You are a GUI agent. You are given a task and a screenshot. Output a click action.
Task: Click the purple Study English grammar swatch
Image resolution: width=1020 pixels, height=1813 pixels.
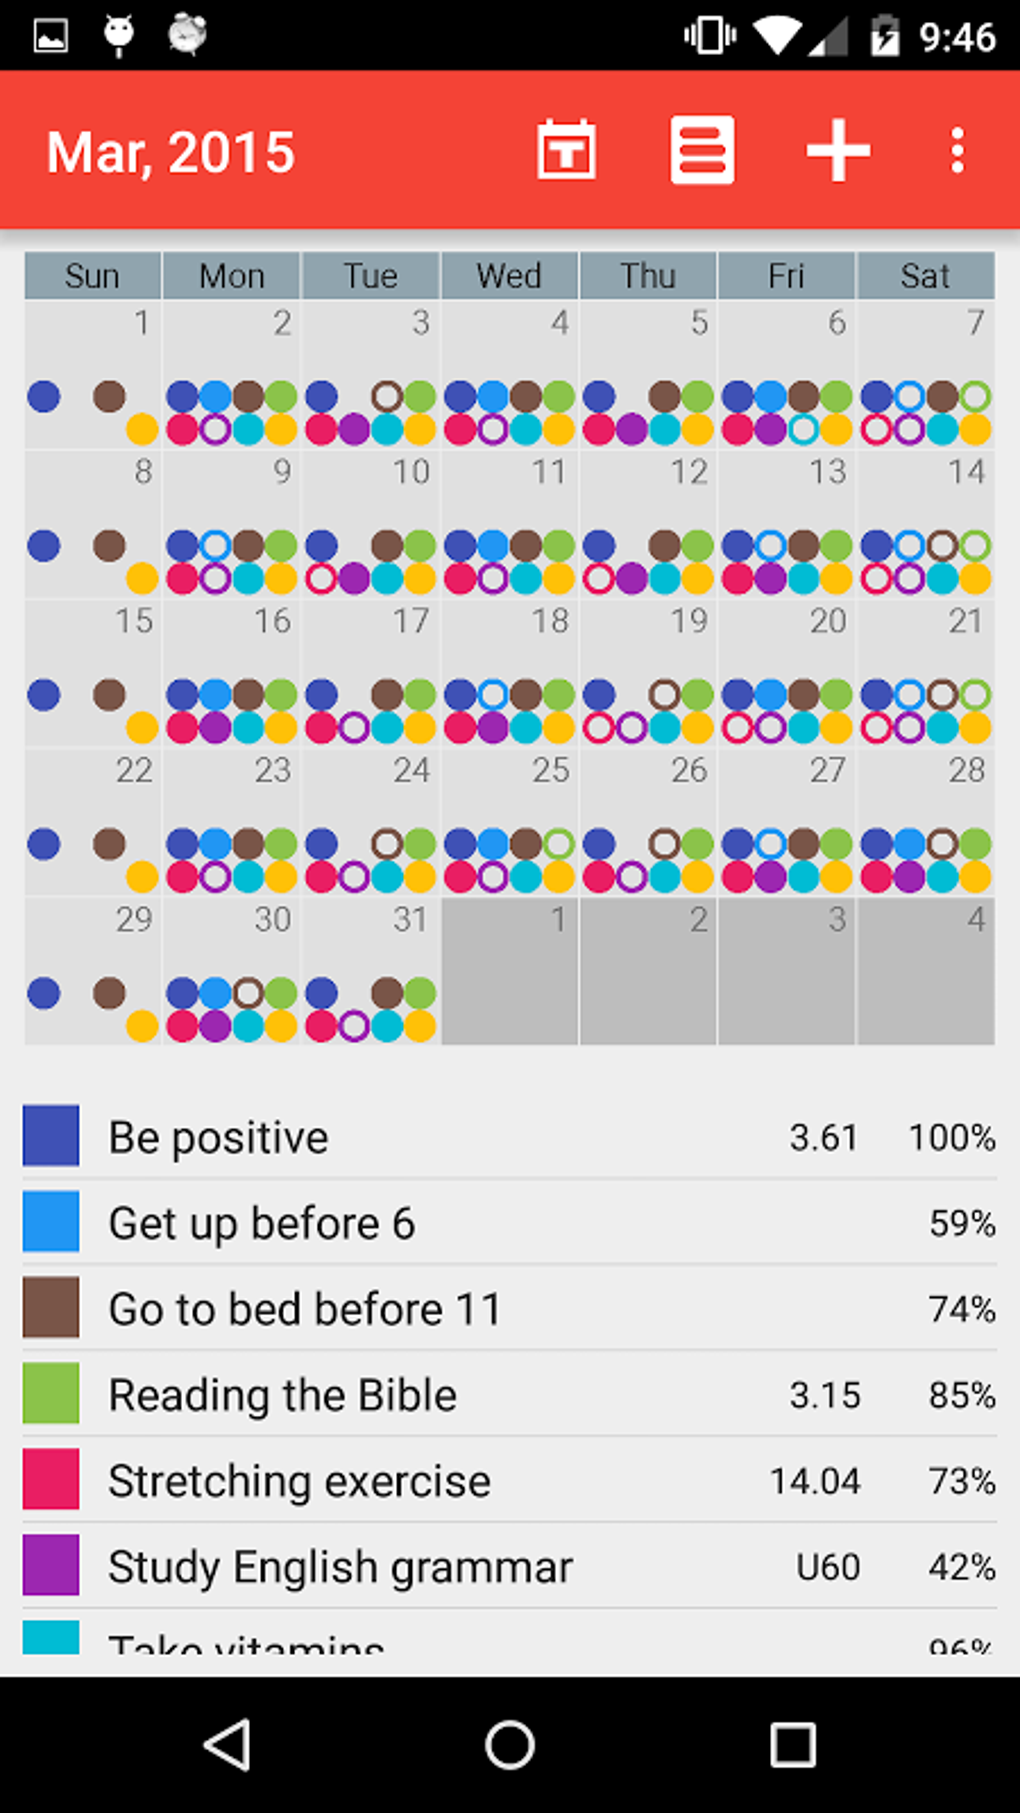point(51,1565)
